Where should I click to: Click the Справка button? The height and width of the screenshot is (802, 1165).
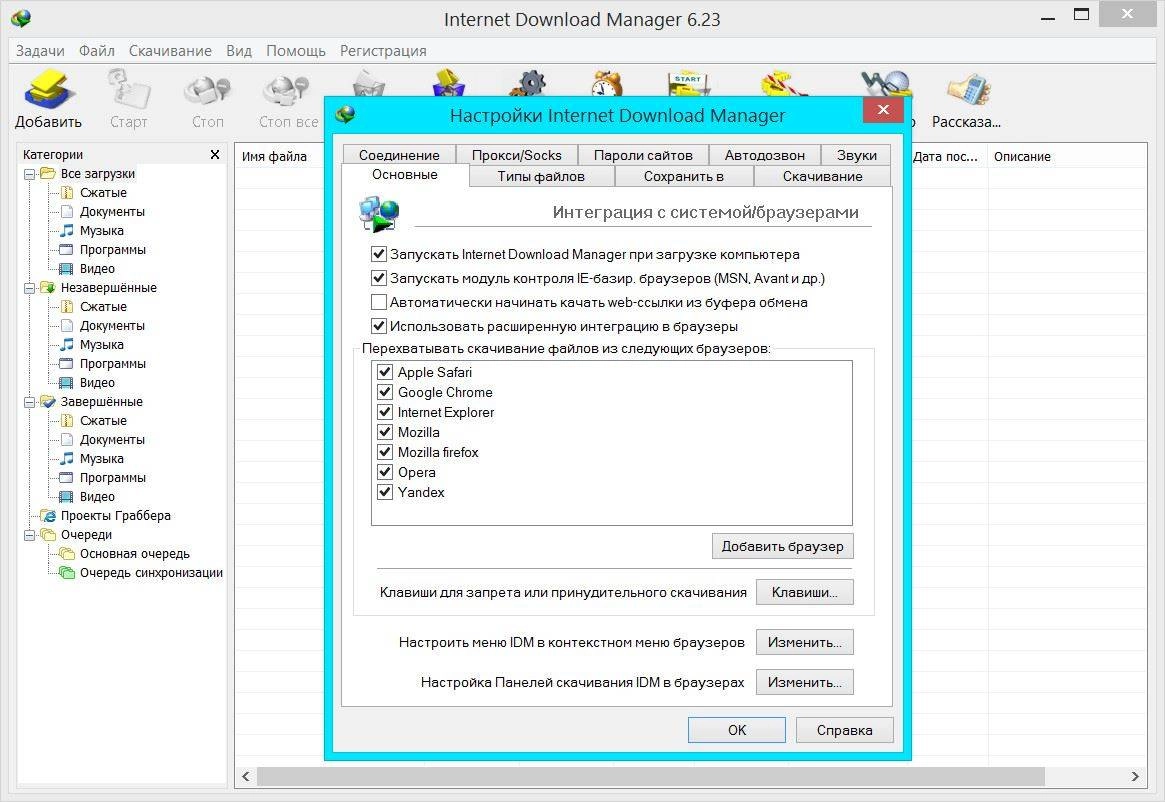pos(844,730)
